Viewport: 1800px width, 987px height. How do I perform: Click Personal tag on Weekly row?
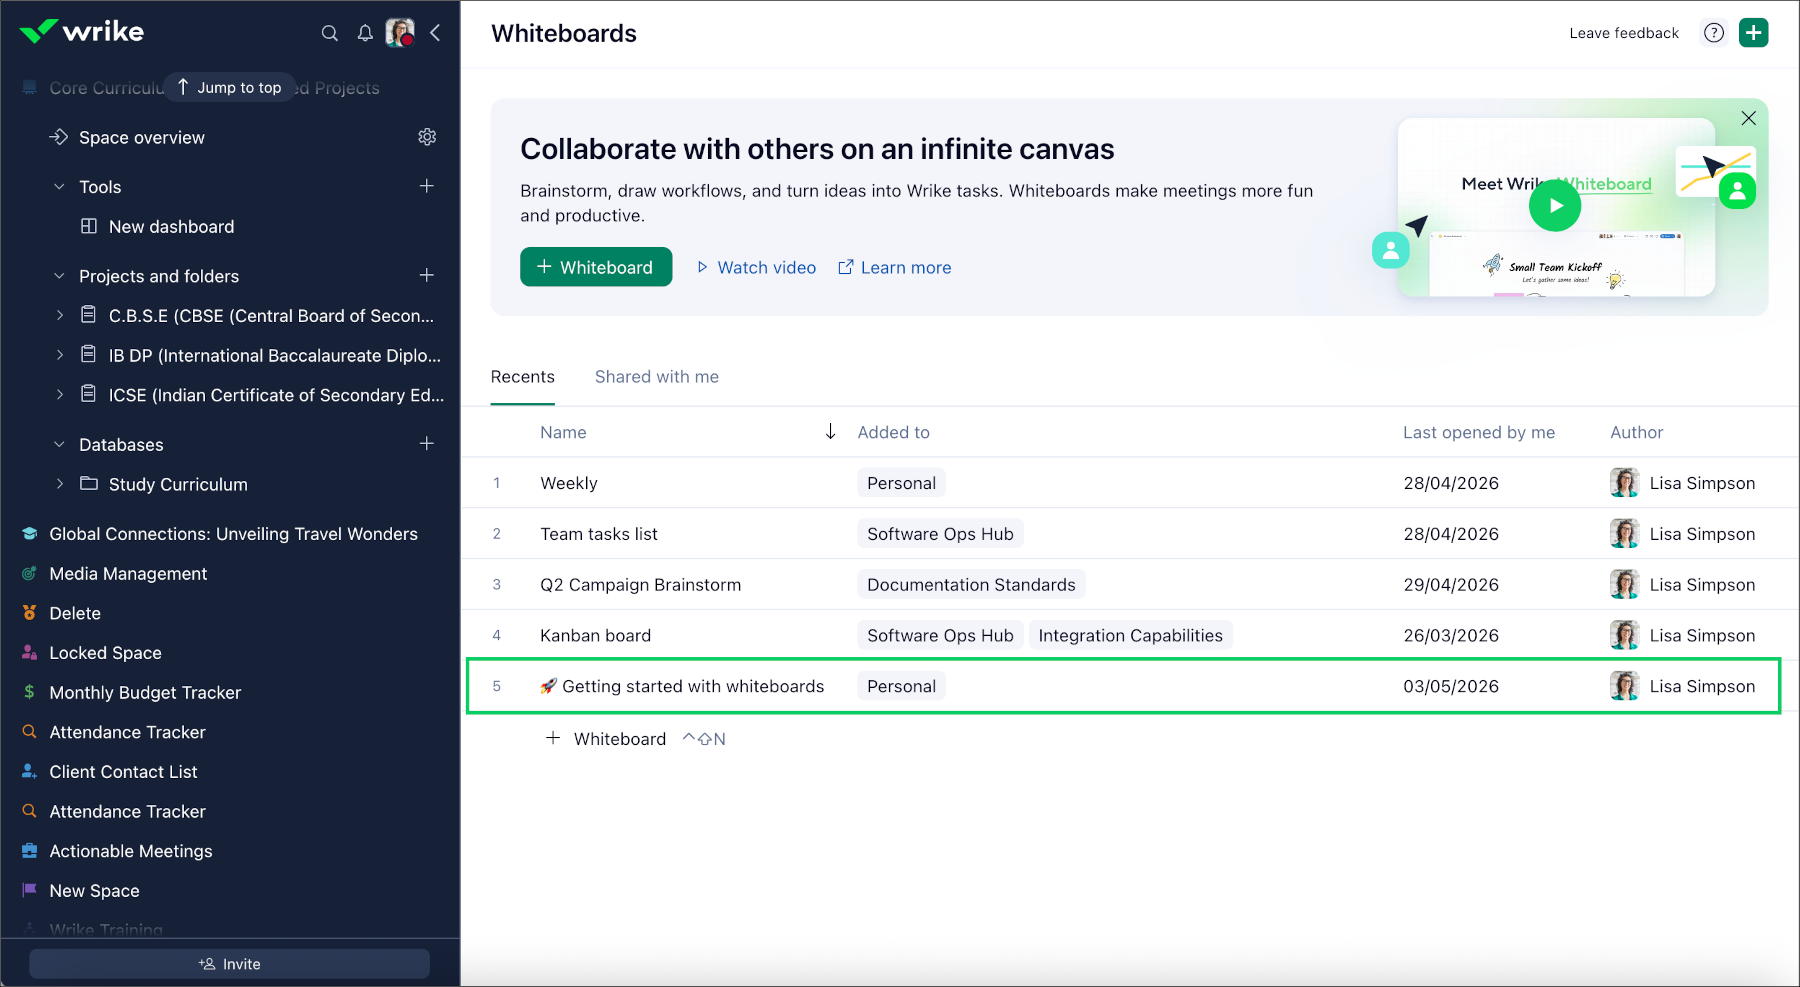(x=901, y=483)
